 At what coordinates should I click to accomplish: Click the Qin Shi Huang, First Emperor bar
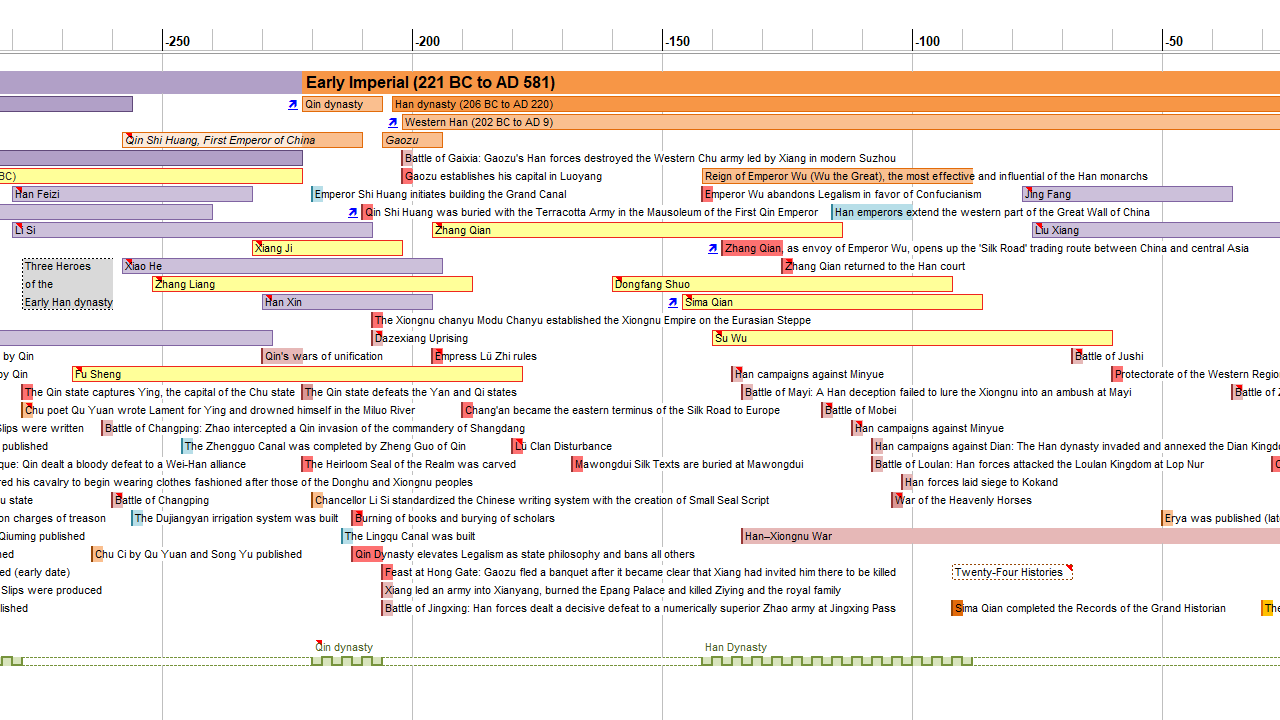[x=242, y=140]
